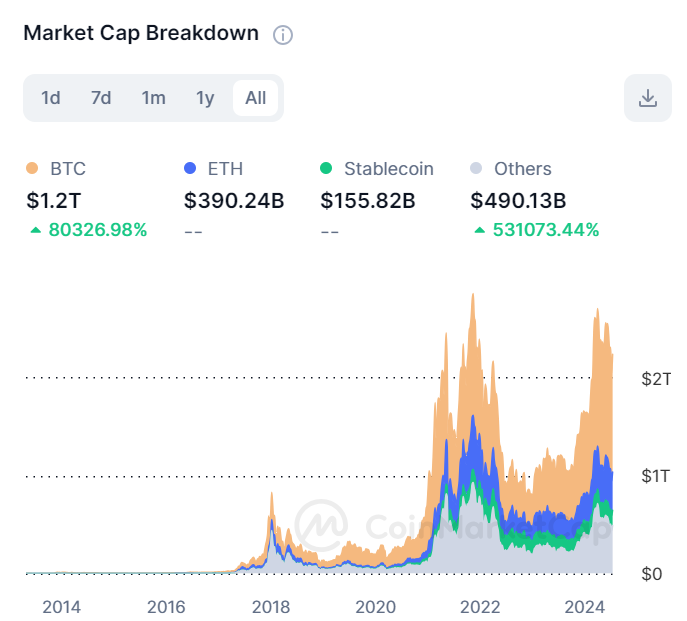Click the blue ETH legend dot
Screen dimensions: 687x621
pos(190,168)
